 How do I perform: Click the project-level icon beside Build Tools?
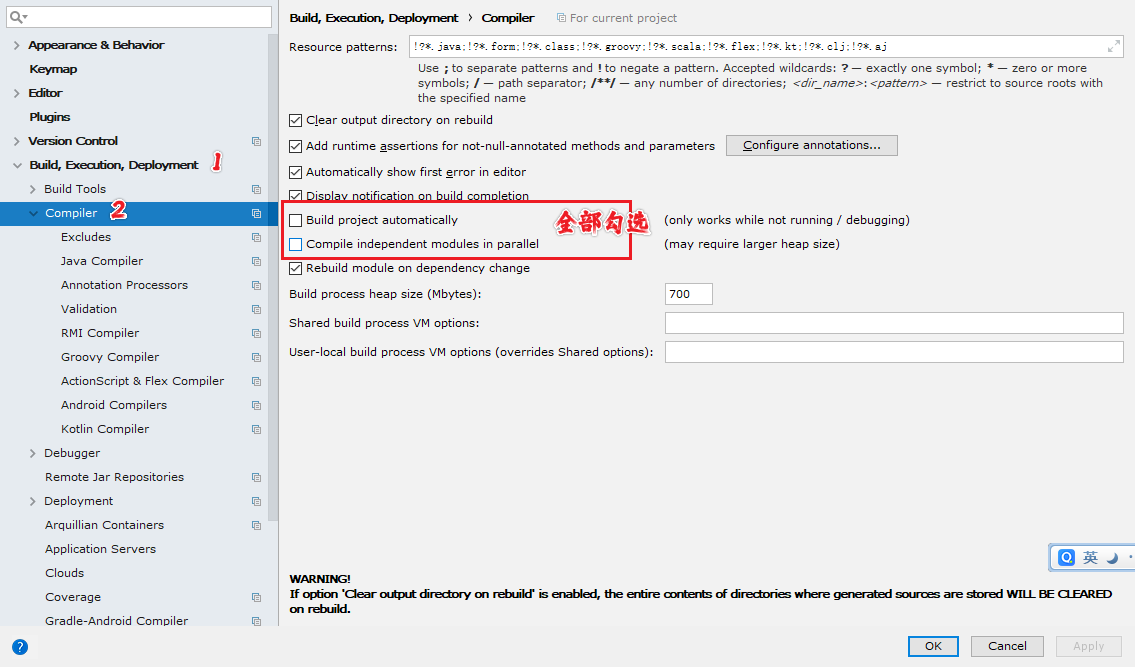pyautogui.click(x=256, y=189)
